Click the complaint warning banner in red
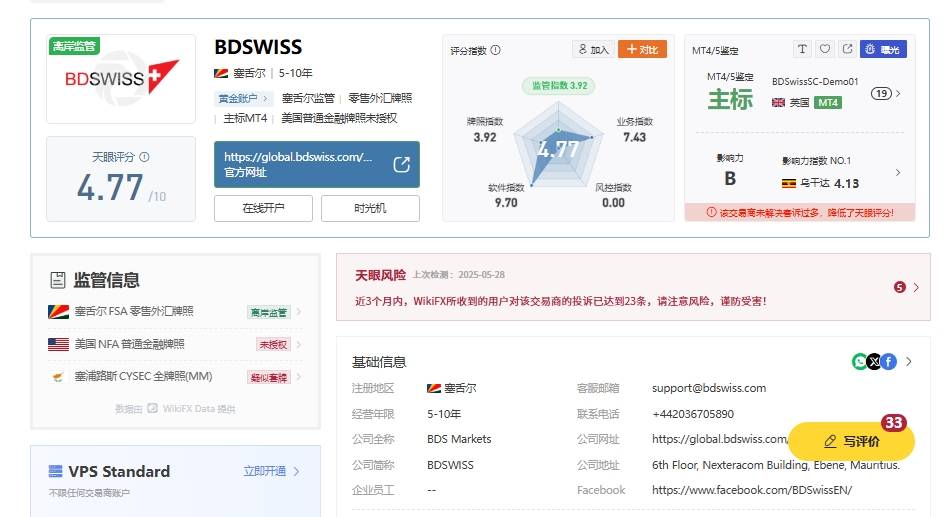 (x=800, y=213)
